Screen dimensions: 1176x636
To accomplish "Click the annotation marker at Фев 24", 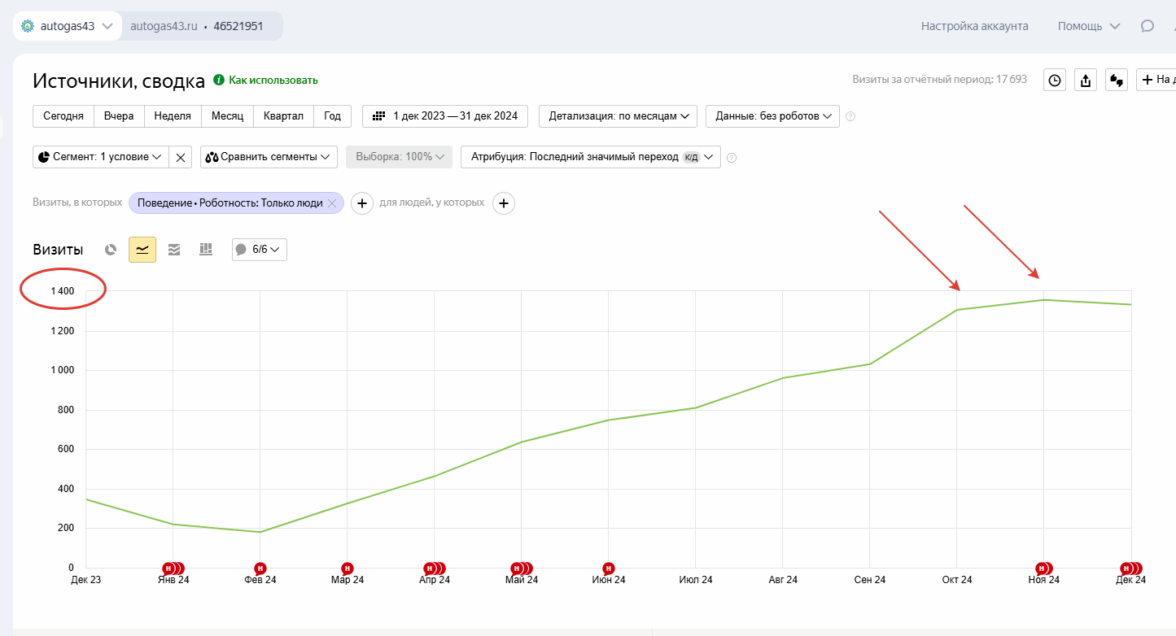I will 260,568.
